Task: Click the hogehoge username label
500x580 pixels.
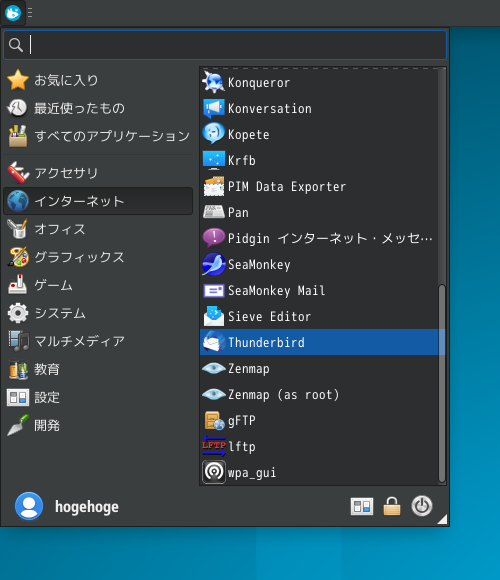Action: pos(87,507)
